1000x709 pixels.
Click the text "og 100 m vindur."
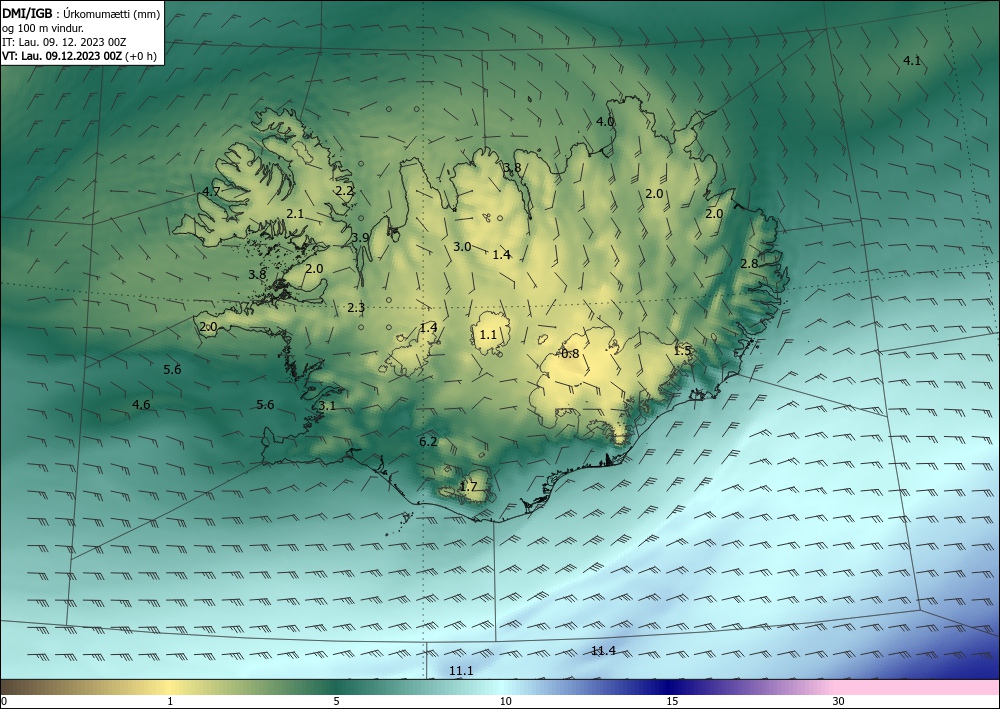click(43, 29)
